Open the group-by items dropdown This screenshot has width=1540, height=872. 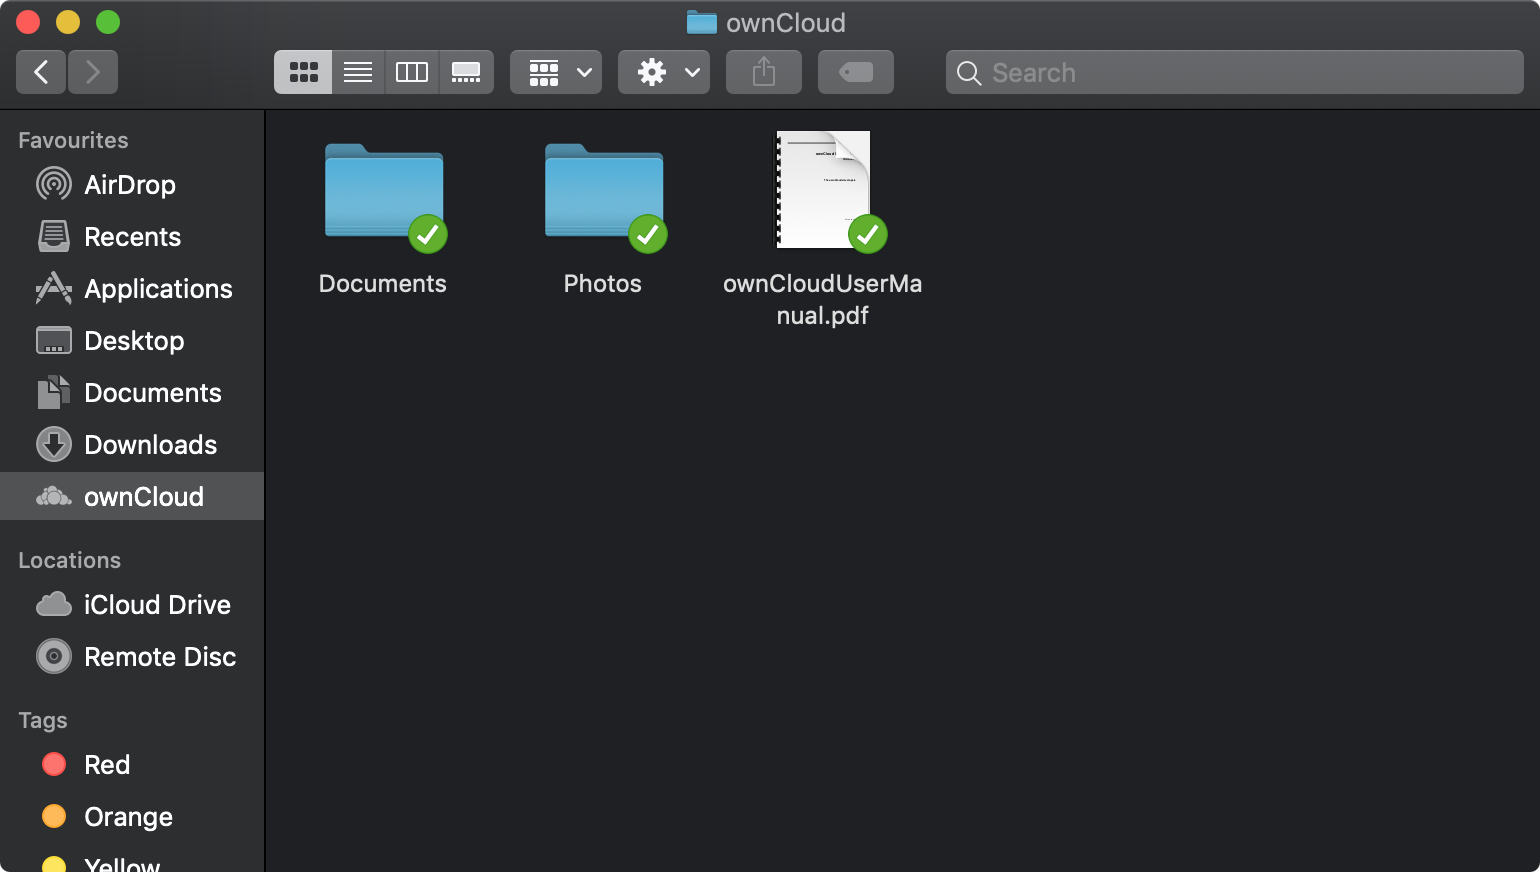click(x=556, y=72)
